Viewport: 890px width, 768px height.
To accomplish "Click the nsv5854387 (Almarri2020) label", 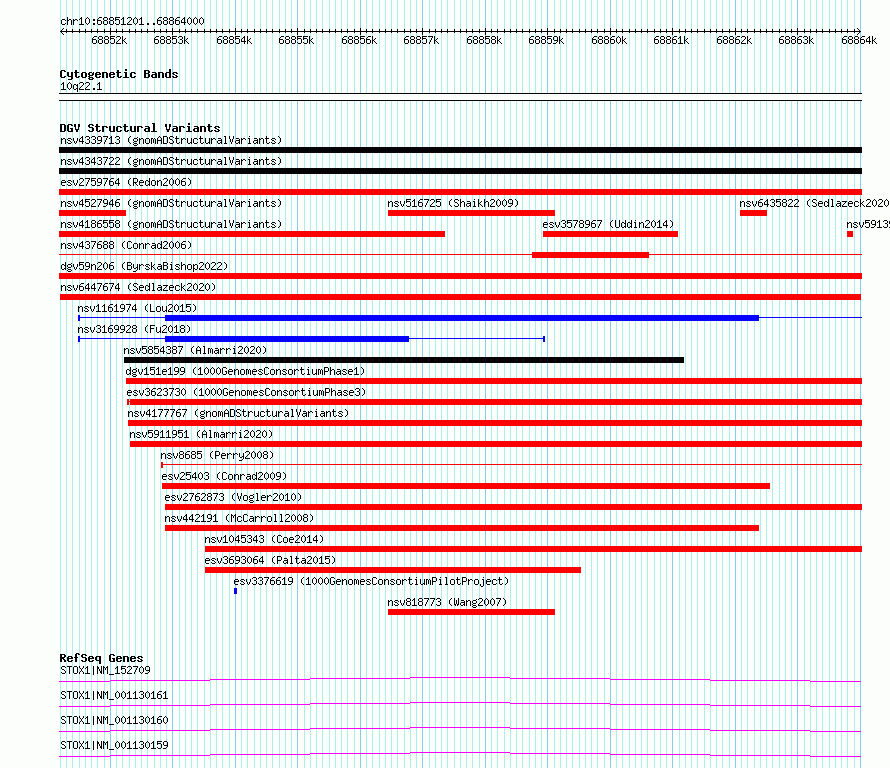I will [x=195, y=350].
